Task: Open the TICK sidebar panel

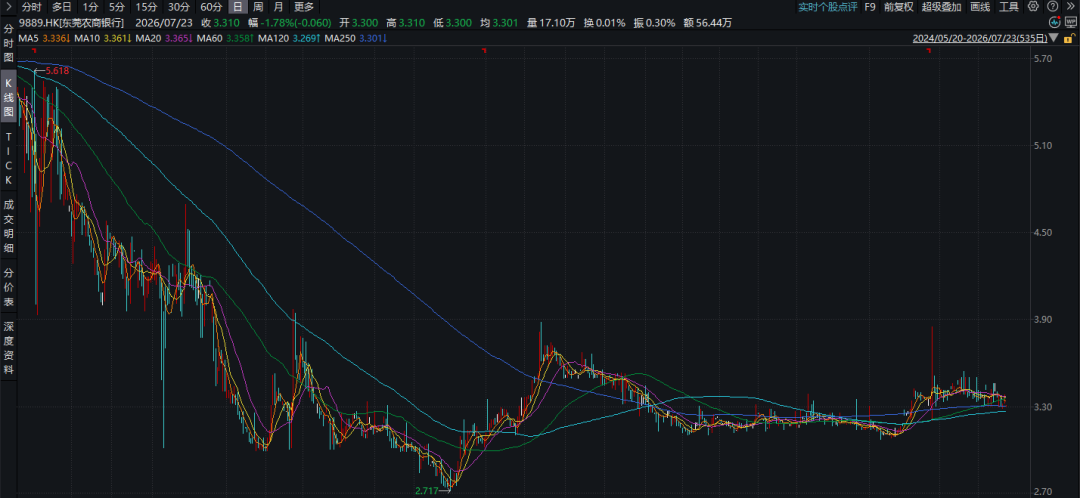Action: (x=8, y=158)
